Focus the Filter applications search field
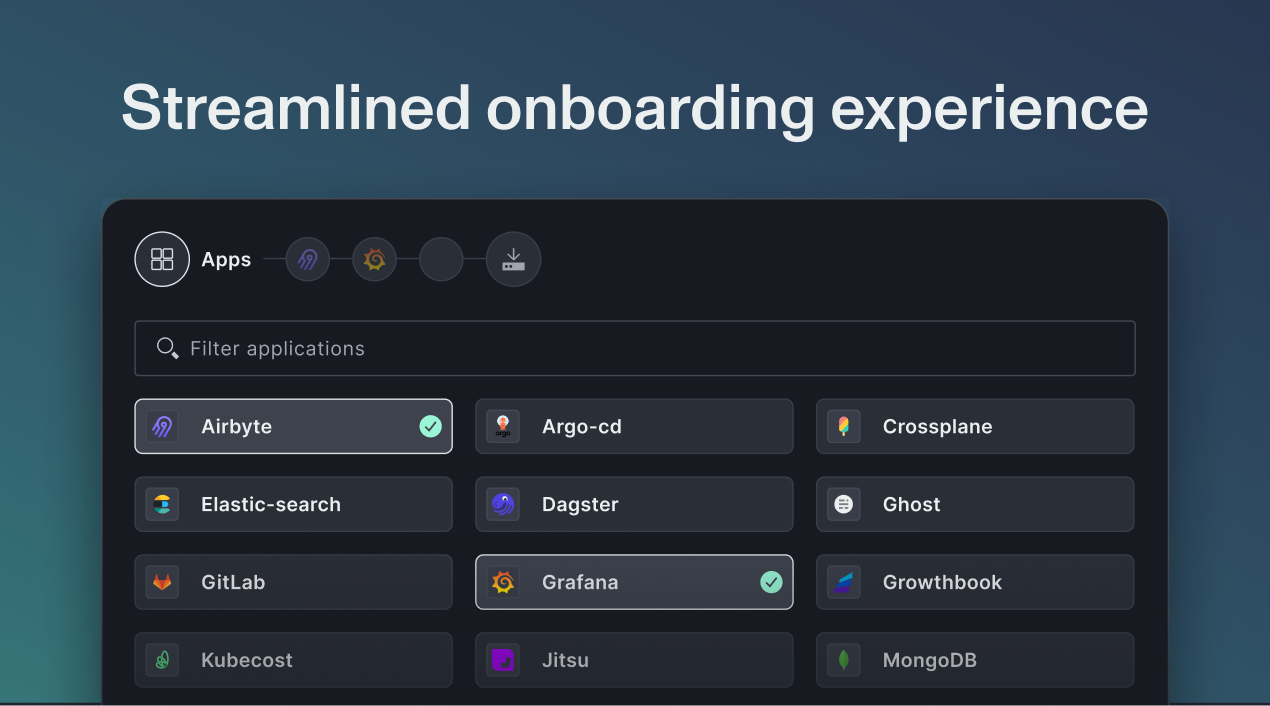 point(635,348)
